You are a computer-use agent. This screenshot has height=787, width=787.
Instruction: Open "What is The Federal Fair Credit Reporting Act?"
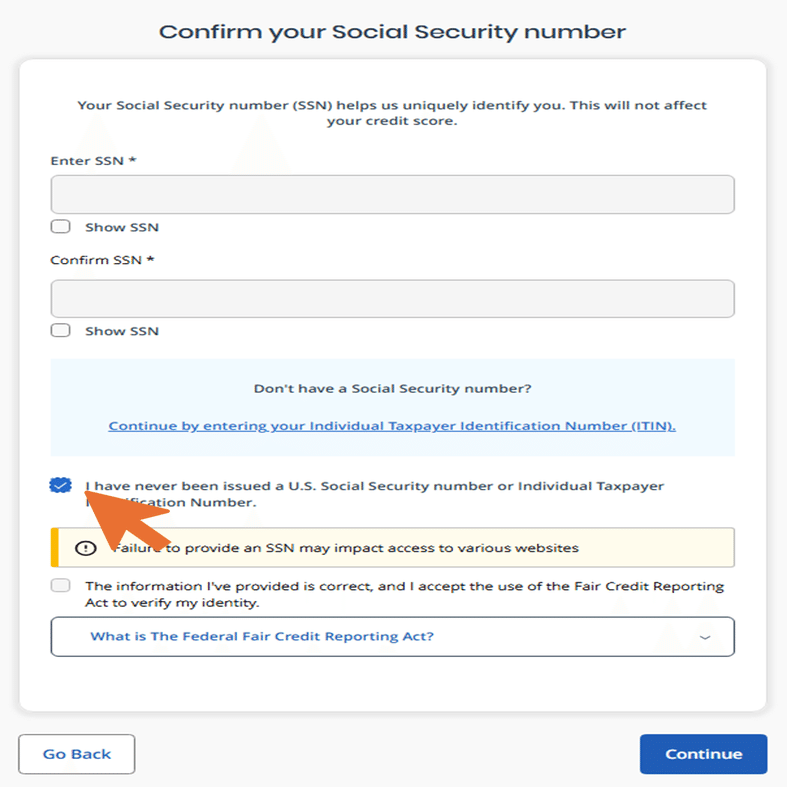click(x=262, y=636)
